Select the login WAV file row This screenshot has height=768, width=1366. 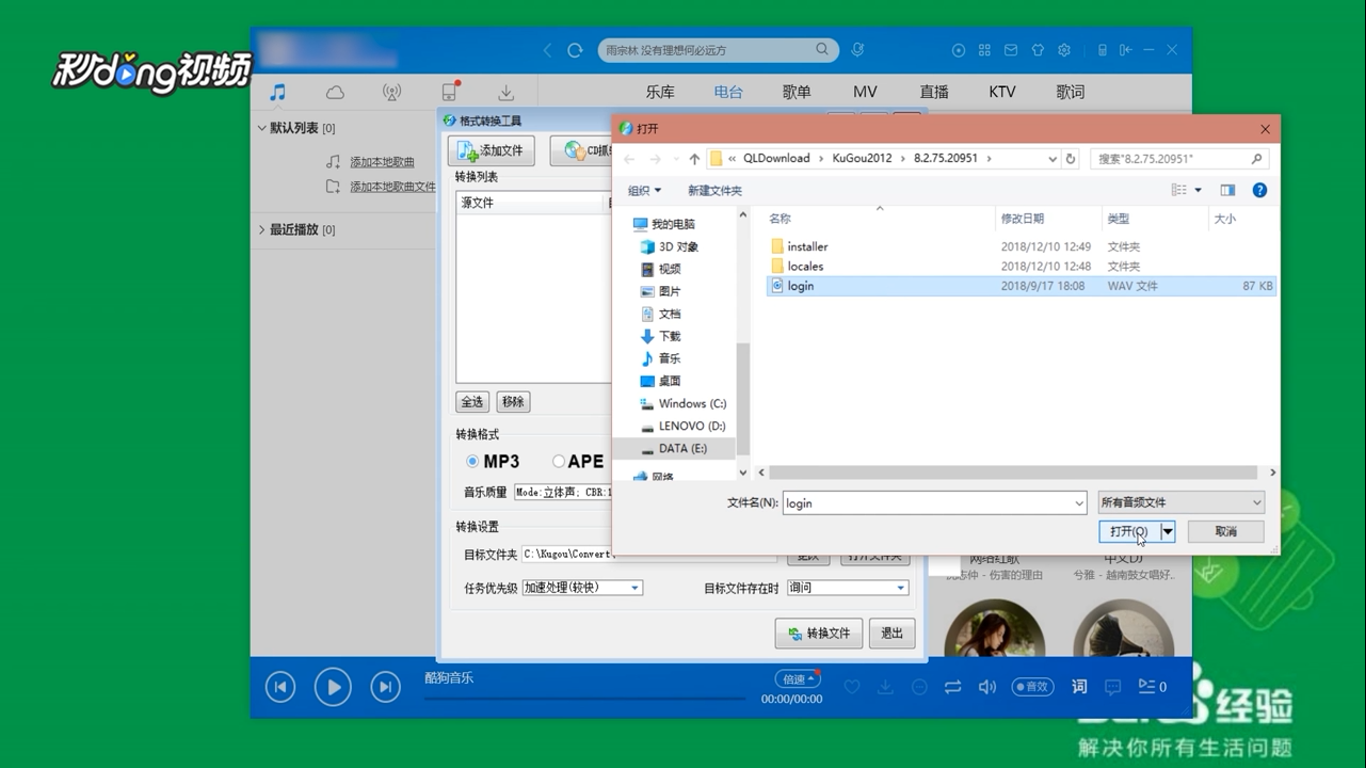click(x=1022, y=286)
